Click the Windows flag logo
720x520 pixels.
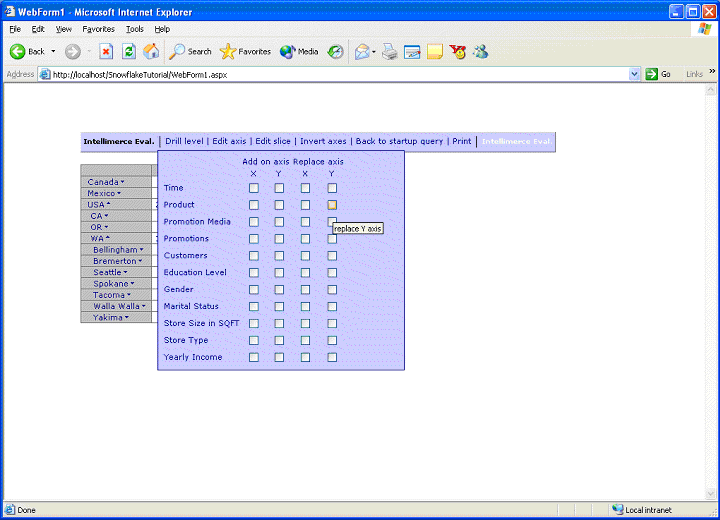tap(704, 28)
